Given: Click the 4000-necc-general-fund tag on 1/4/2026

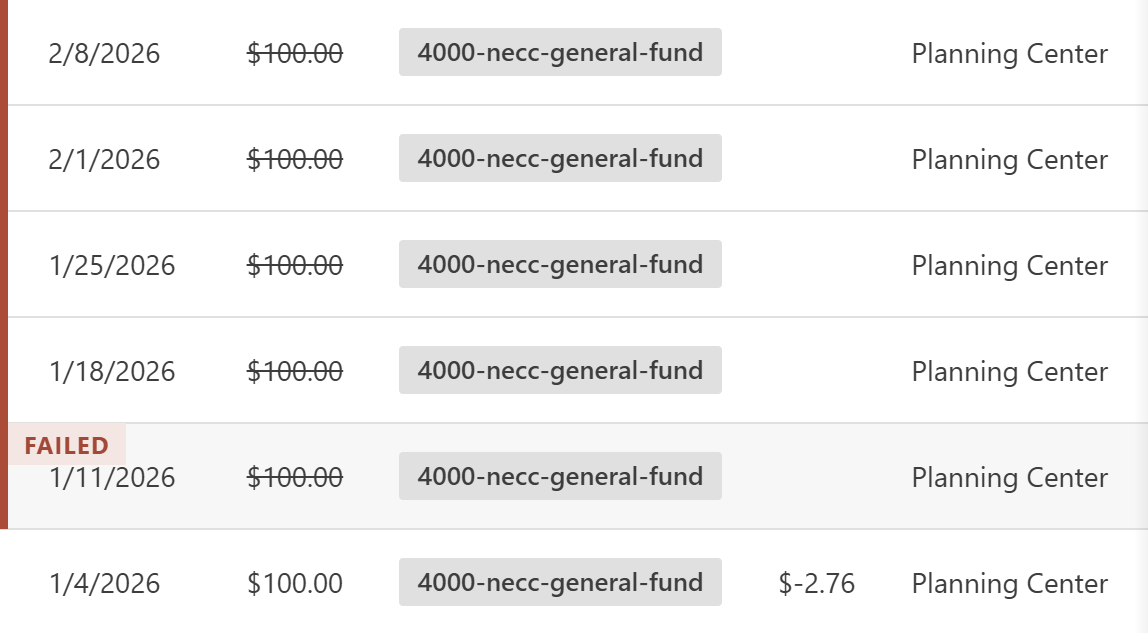Looking at the screenshot, I should tap(560, 582).
